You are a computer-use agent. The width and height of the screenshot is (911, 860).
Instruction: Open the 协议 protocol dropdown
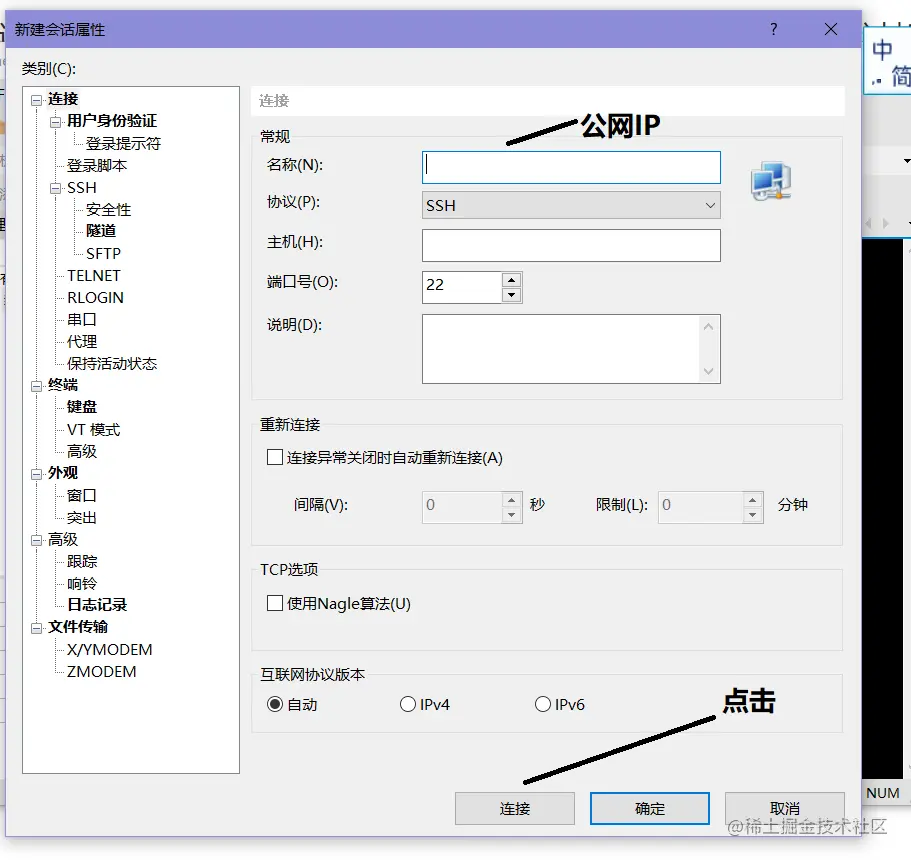tap(711, 205)
